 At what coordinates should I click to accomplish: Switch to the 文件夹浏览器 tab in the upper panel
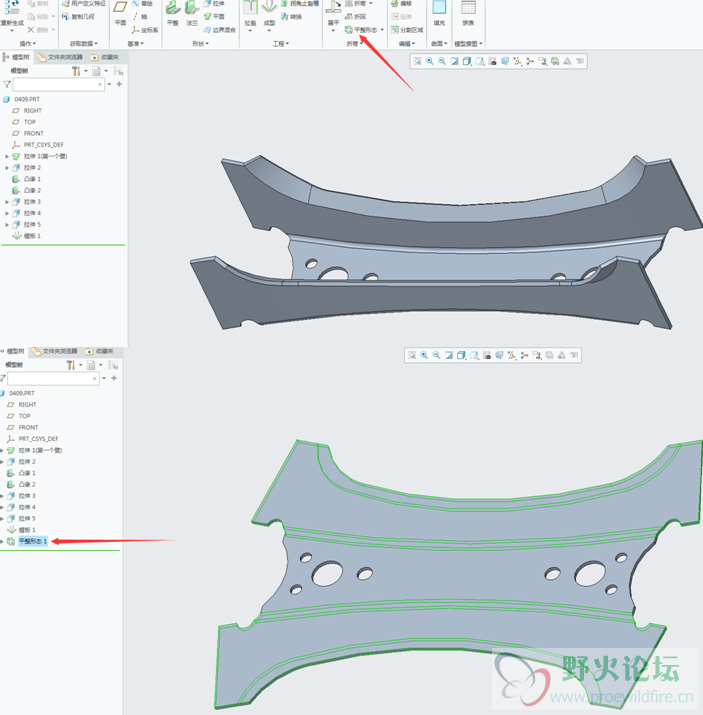[61, 57]
